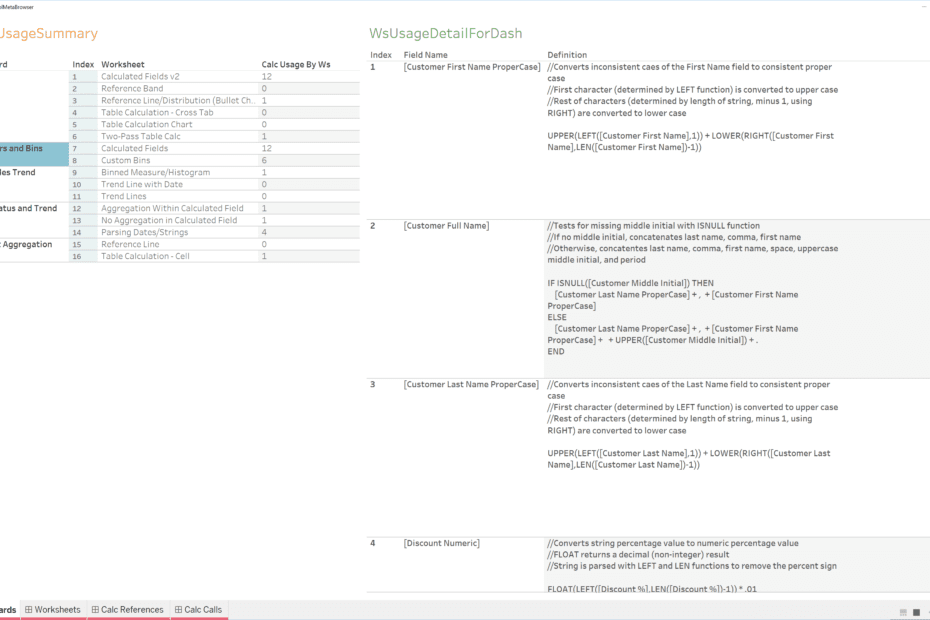Click usage value 6 for Custom Bins
Viewport: 930px width, 620px height.
tap(264, 160)
